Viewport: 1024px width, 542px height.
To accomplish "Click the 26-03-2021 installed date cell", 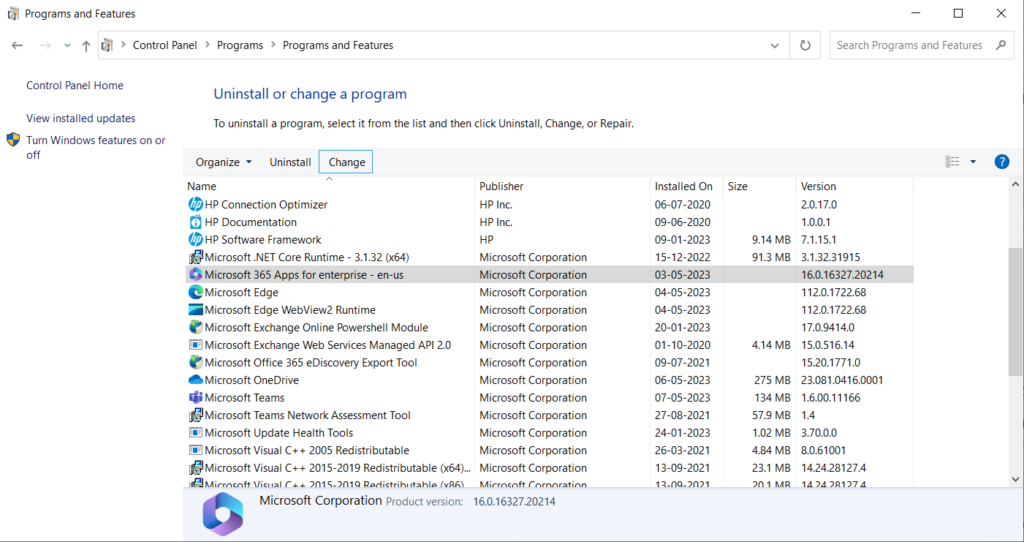I will pyautogui.click(x=683, y=451).
